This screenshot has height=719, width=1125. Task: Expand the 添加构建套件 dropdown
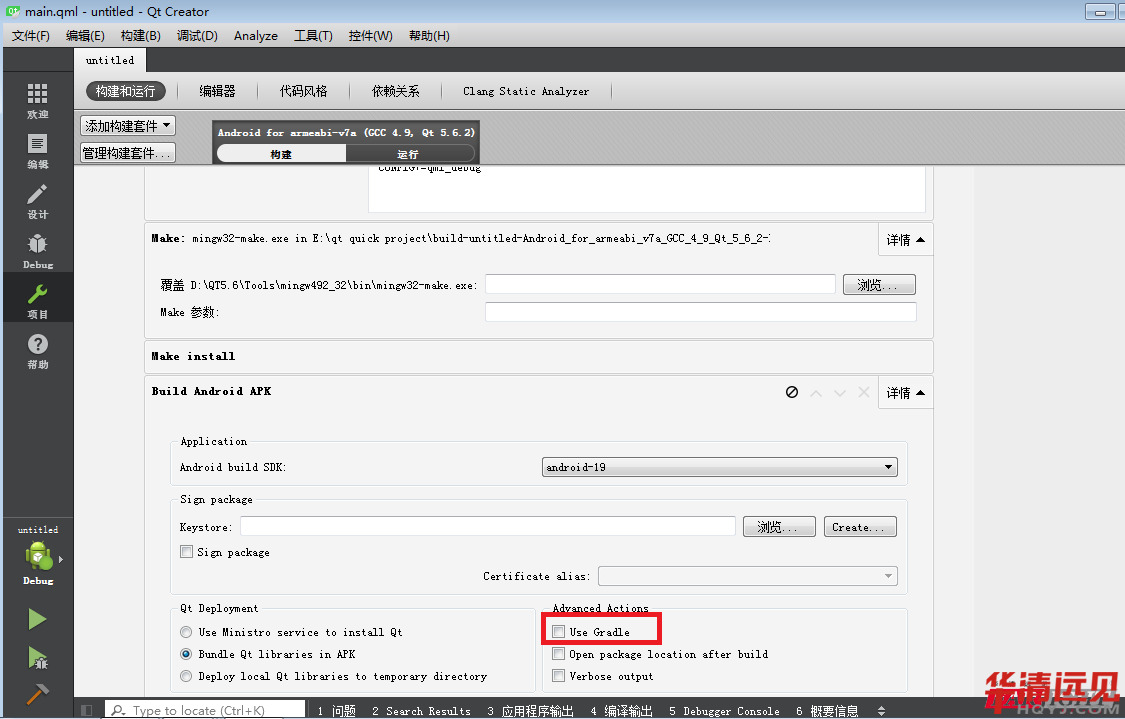[128, 126]
